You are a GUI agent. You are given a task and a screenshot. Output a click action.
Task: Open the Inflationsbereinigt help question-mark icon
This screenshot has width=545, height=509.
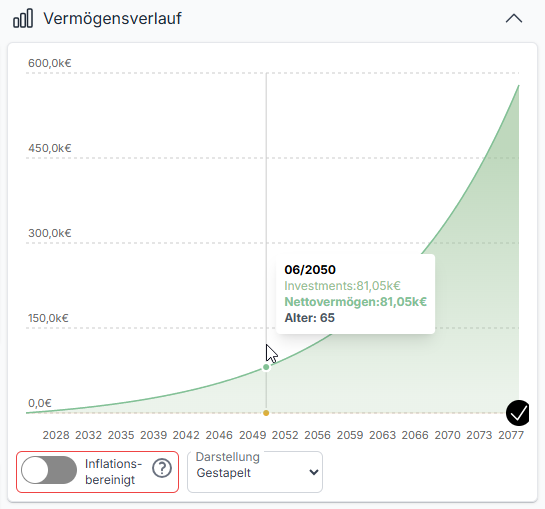(162, 468)
